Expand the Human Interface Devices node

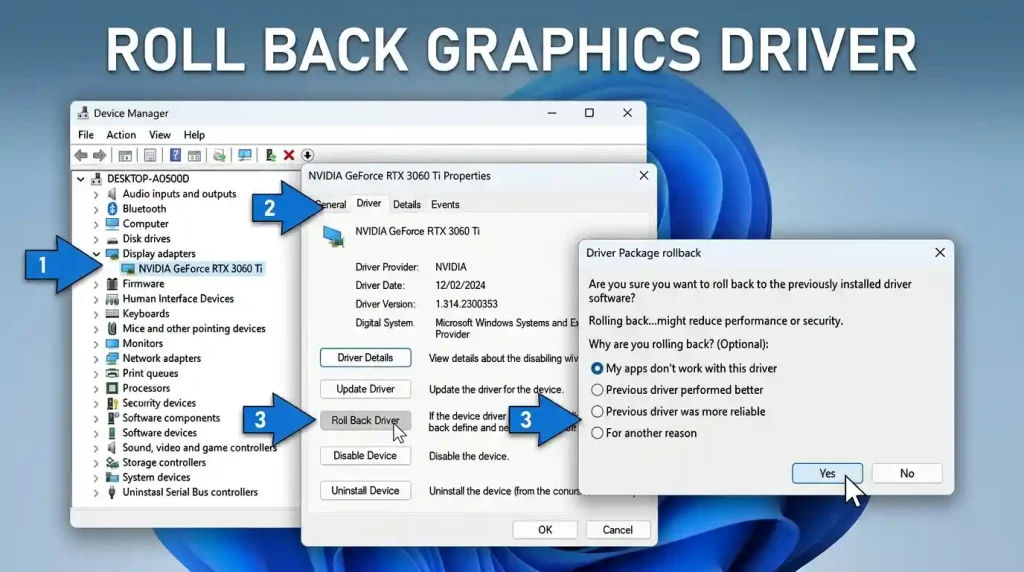96,299
